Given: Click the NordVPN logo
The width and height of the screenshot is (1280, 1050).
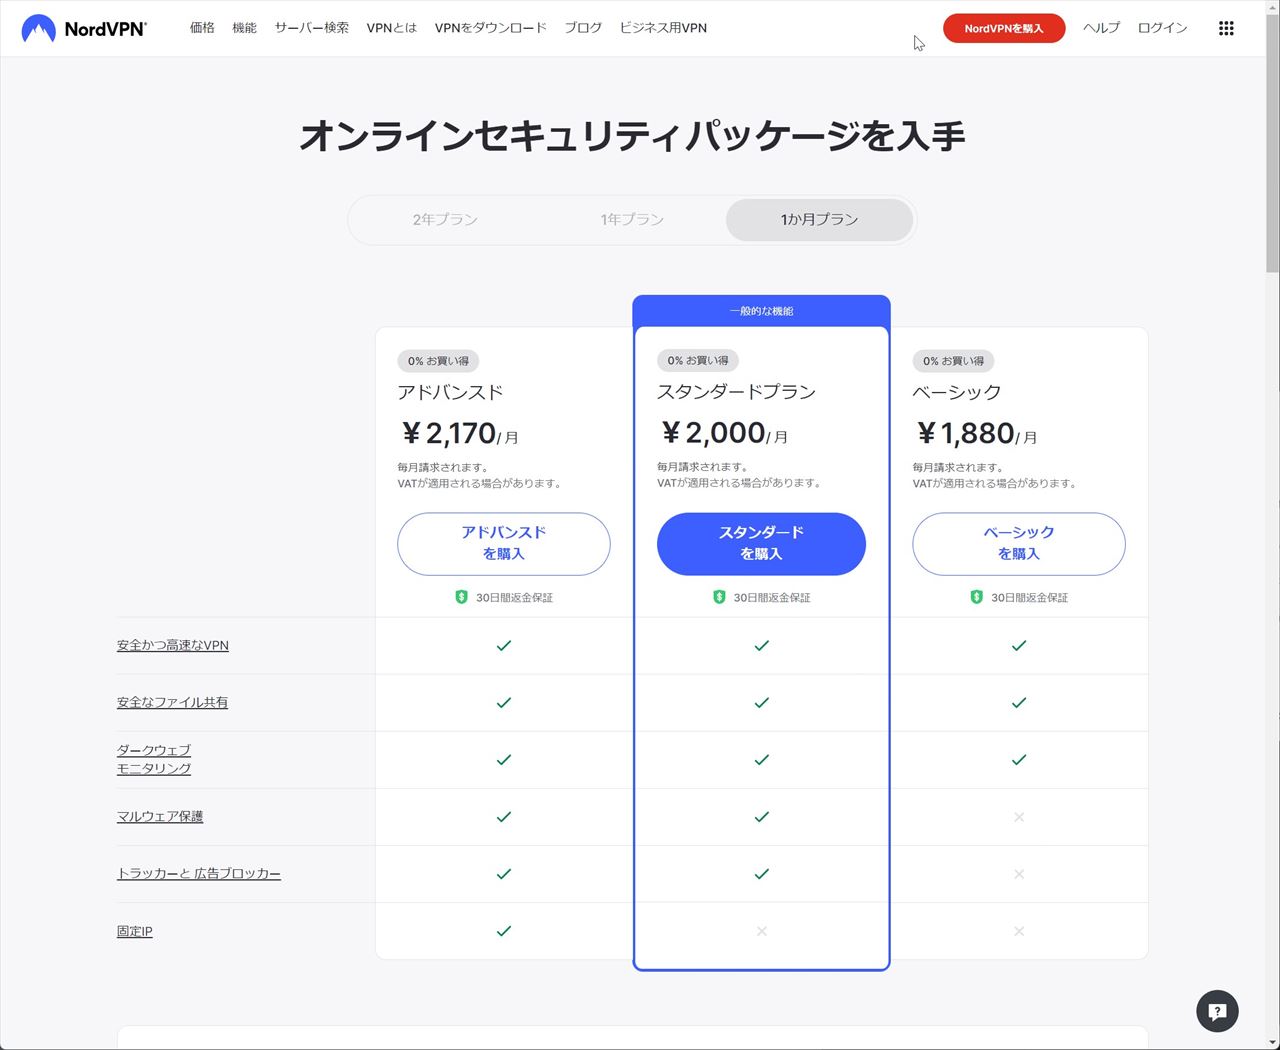Looking at the screenshot, I should pyautogui.click(x=84, y=28).
